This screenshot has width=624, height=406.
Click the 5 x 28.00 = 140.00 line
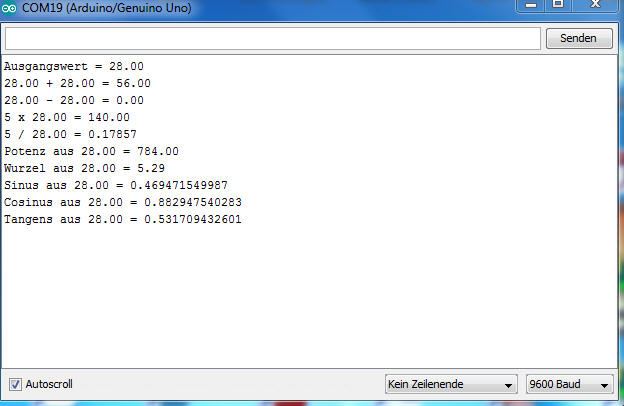(66, 117)
